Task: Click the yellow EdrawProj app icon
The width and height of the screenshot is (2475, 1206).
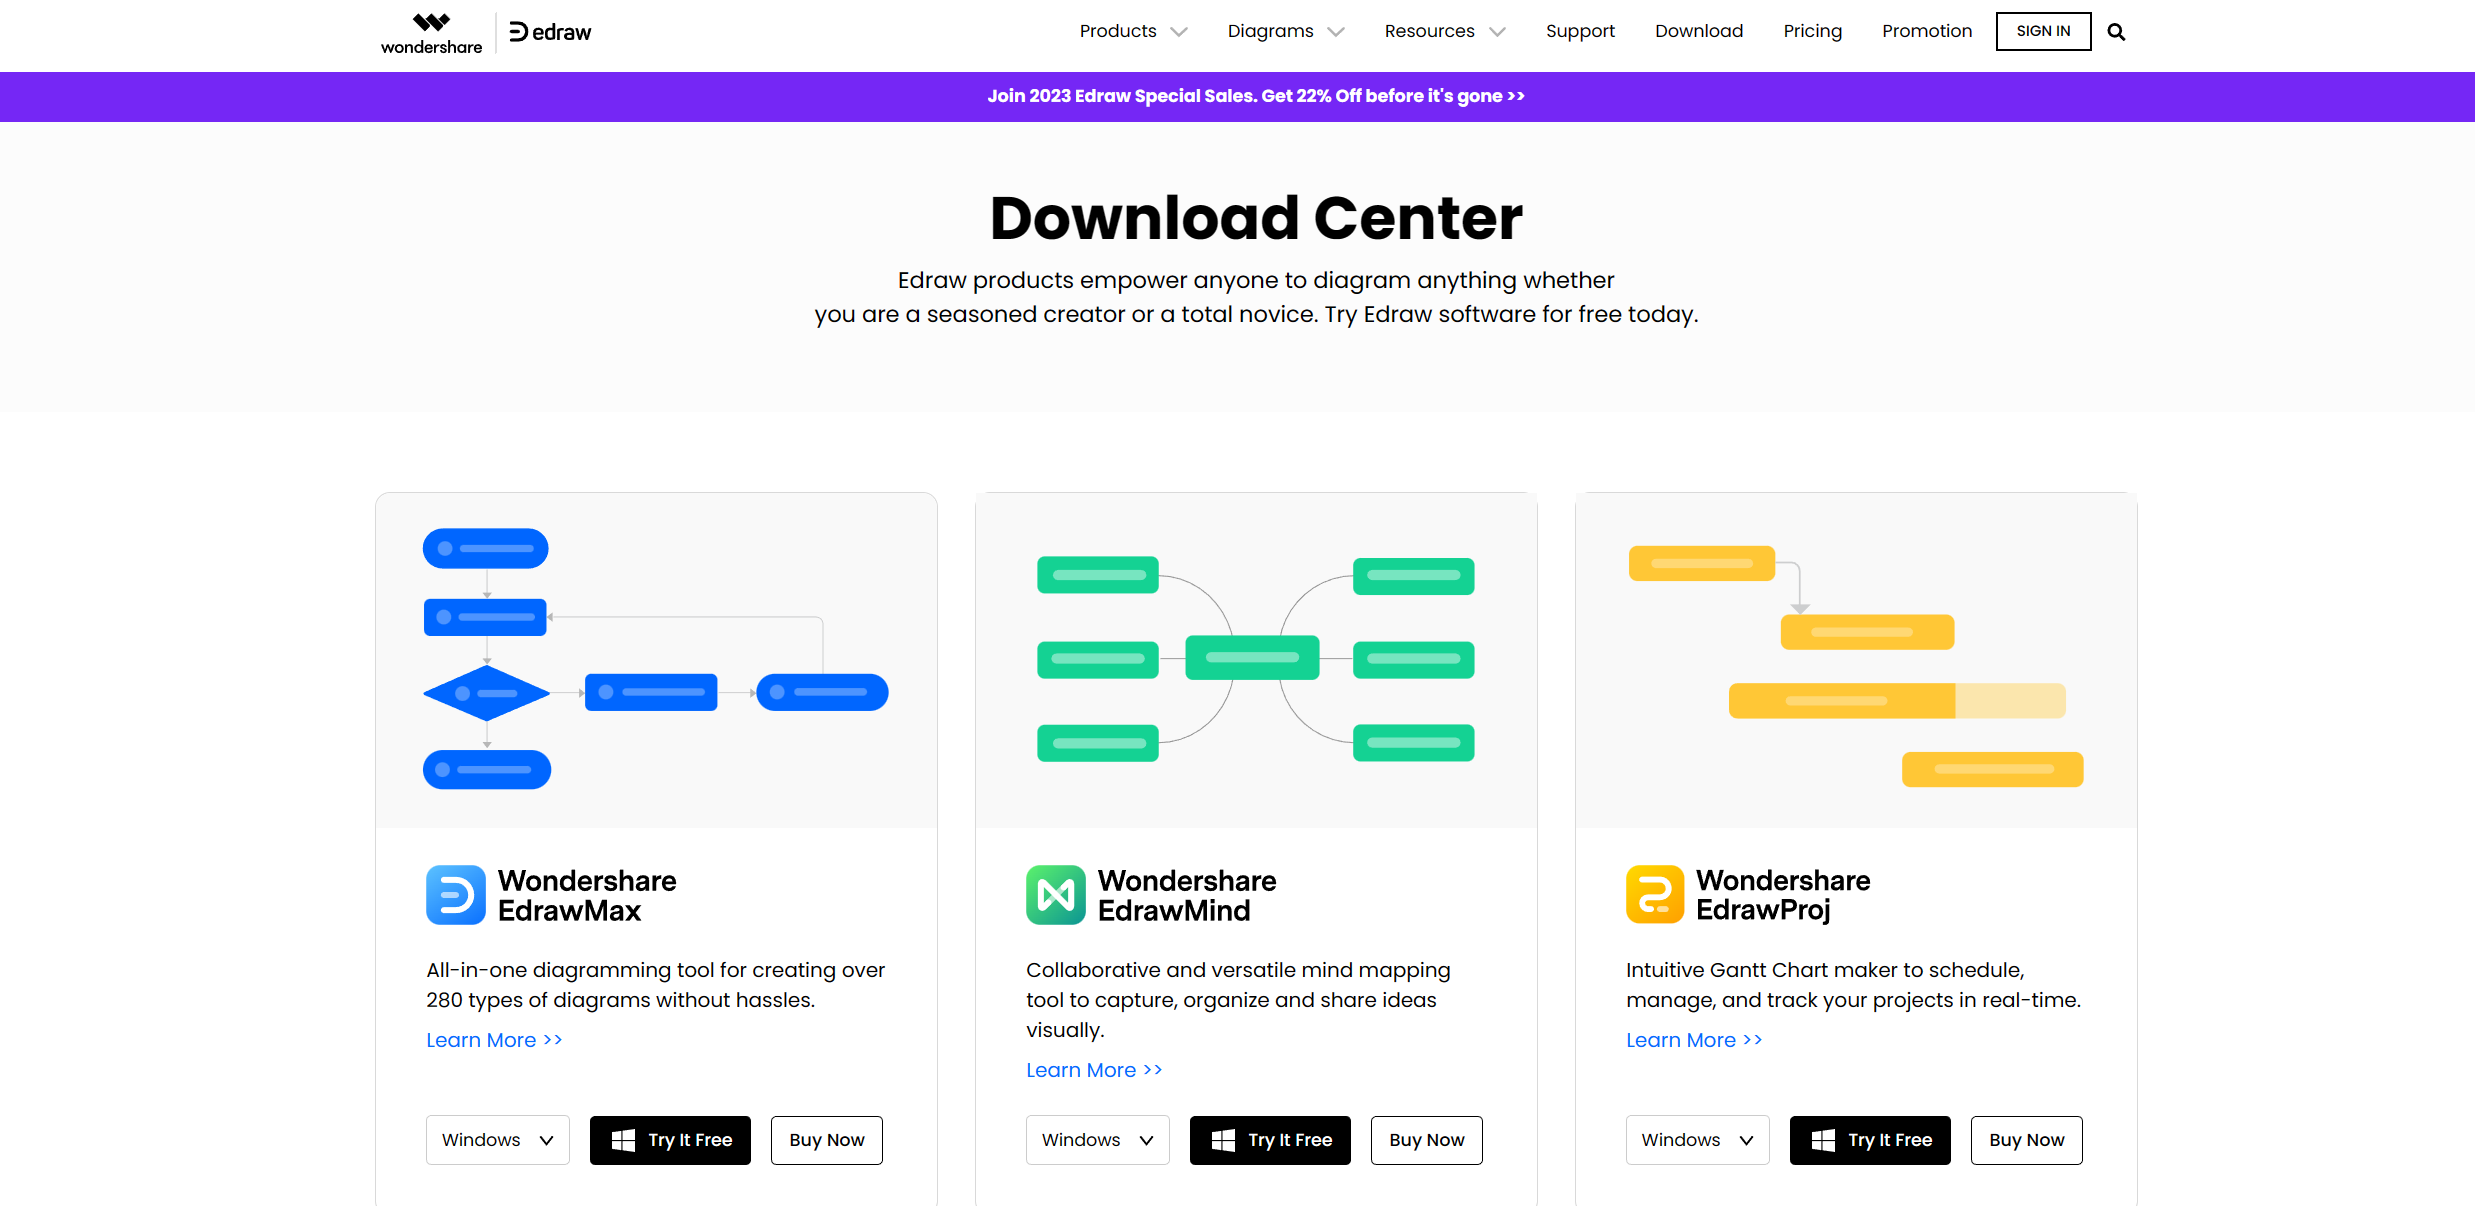Action: tap(1655, 894)
